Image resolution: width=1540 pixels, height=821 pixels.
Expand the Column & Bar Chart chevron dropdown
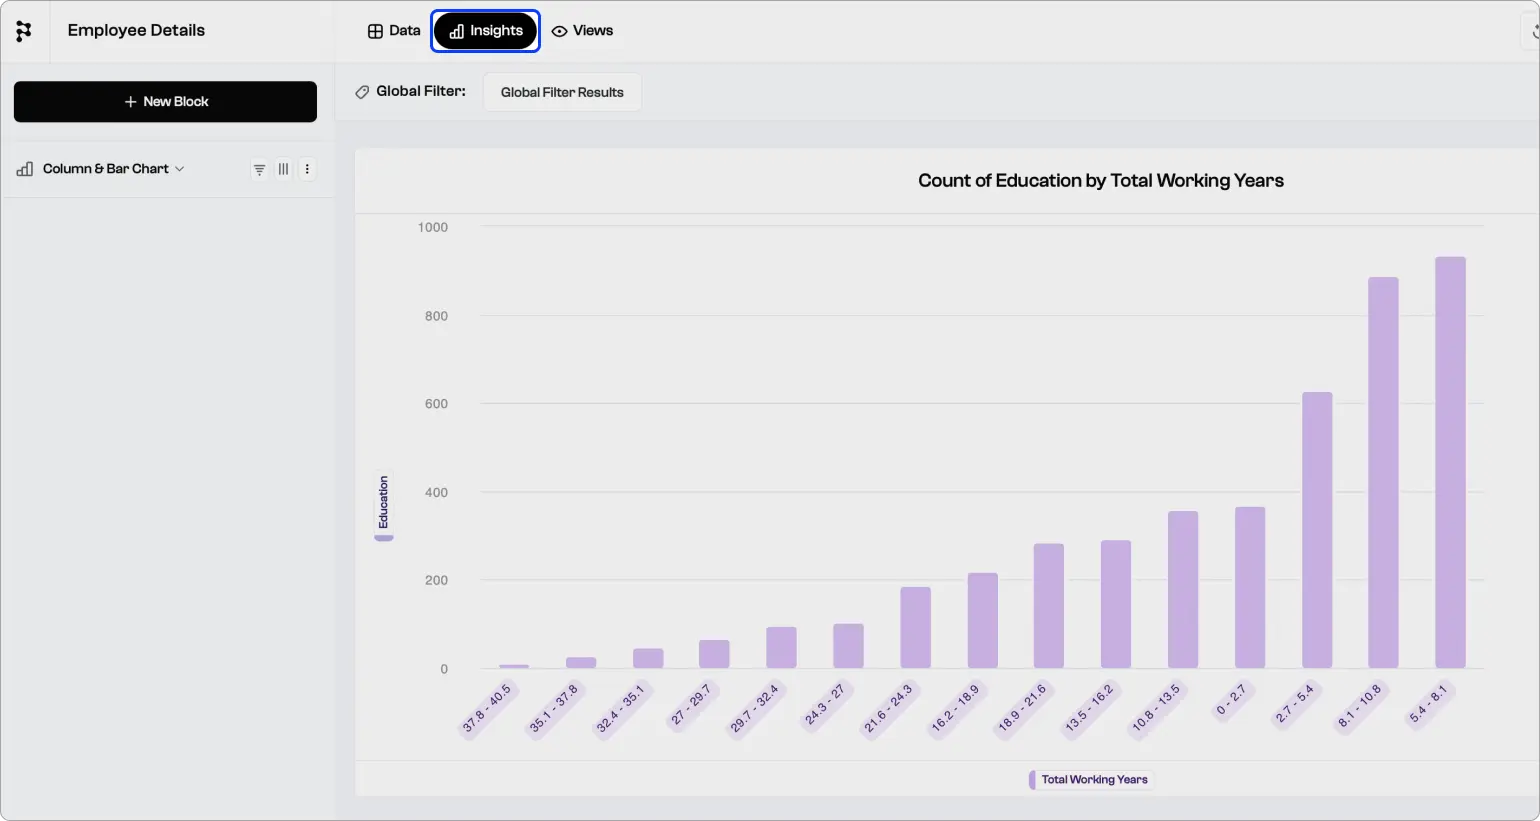180,169
